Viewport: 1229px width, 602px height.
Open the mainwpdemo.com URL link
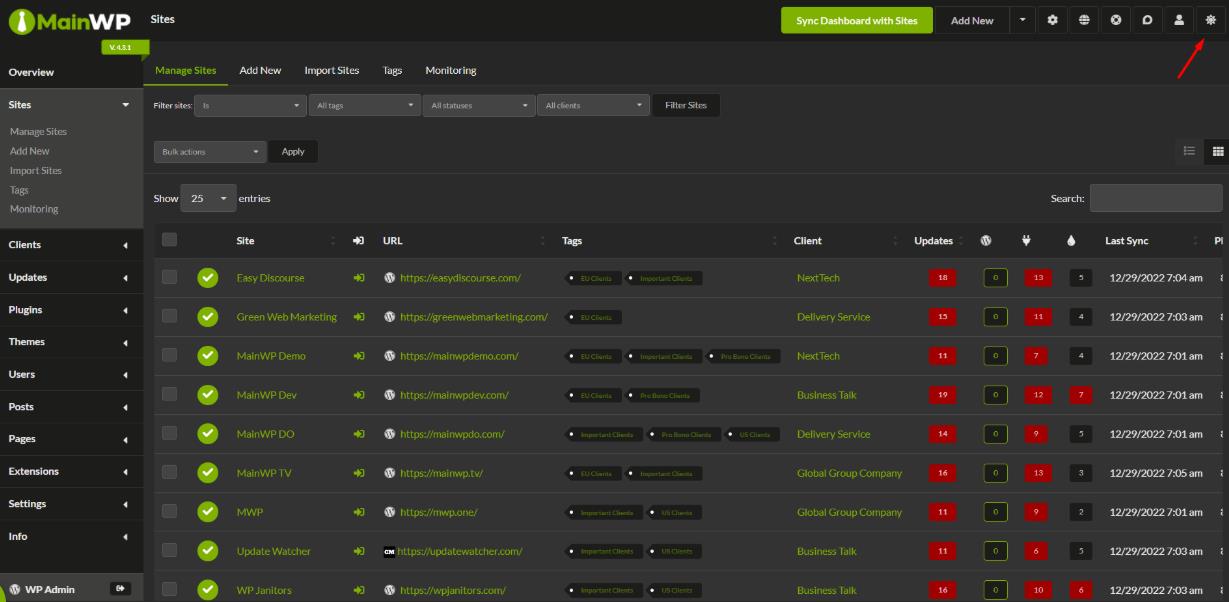coord(459,356)
